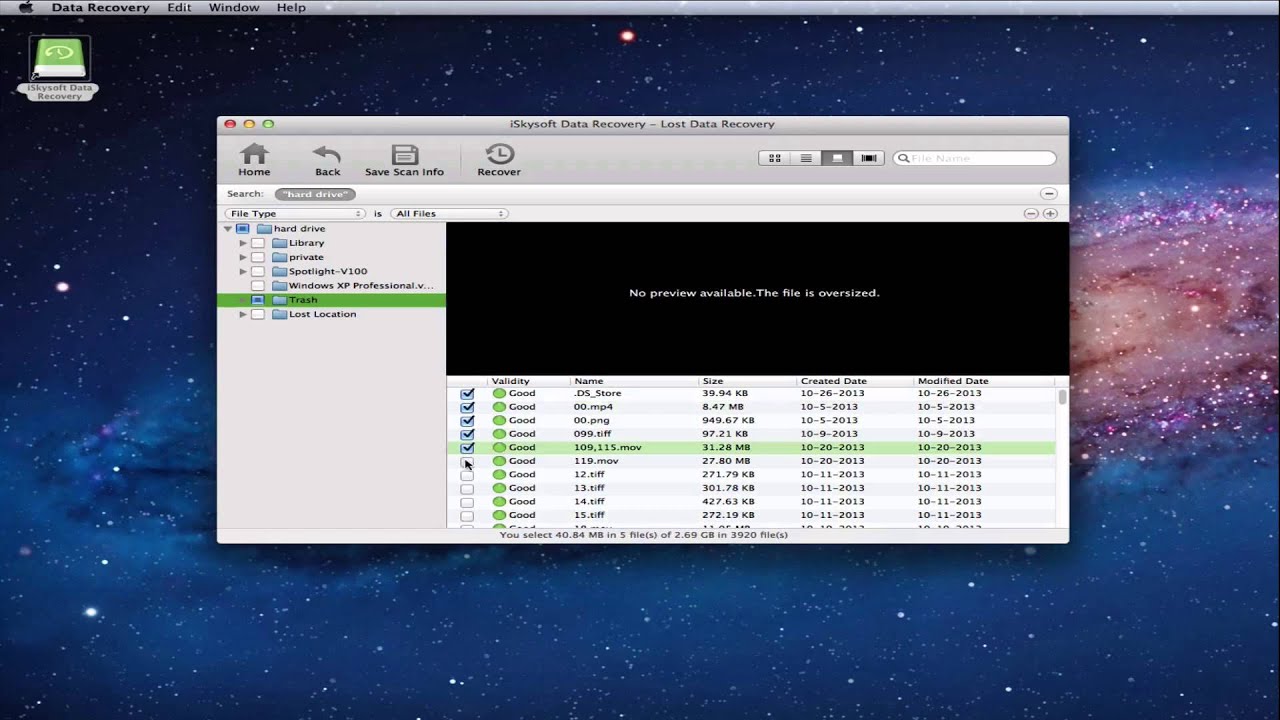Check the private folder checkbox

point(258,257)
